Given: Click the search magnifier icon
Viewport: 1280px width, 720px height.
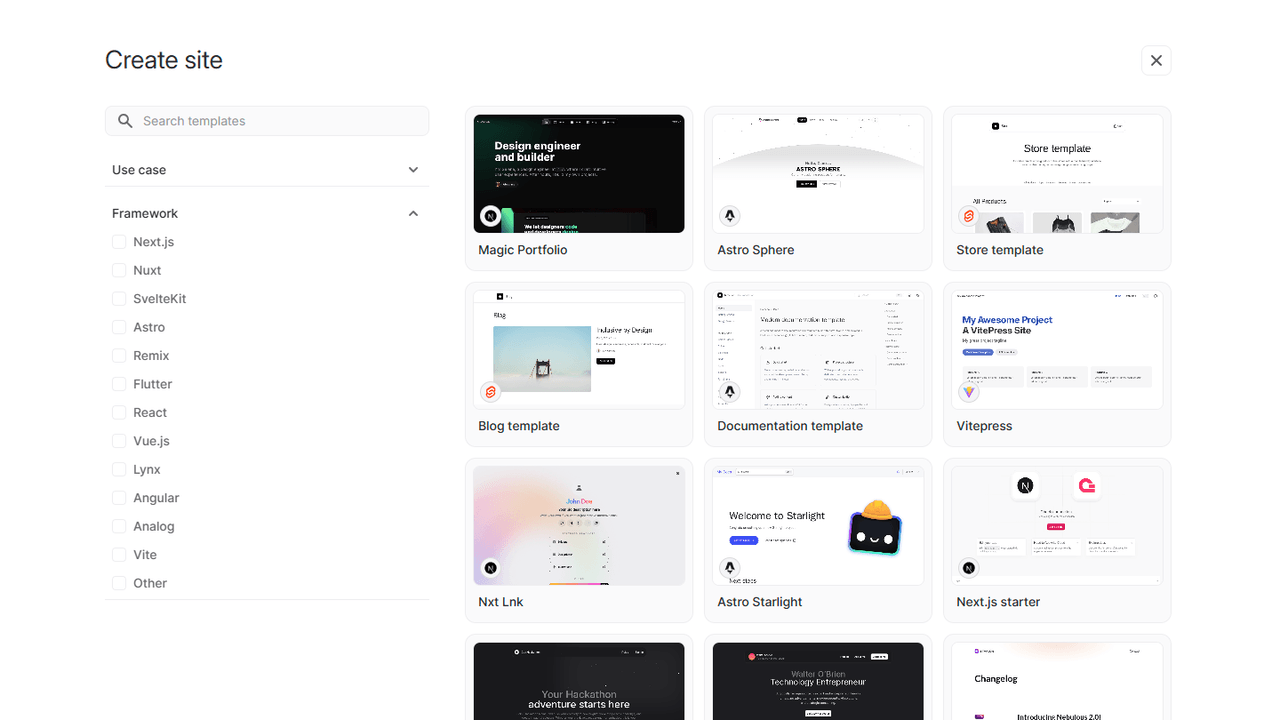Looking at the screenshot, I should 125,121.
